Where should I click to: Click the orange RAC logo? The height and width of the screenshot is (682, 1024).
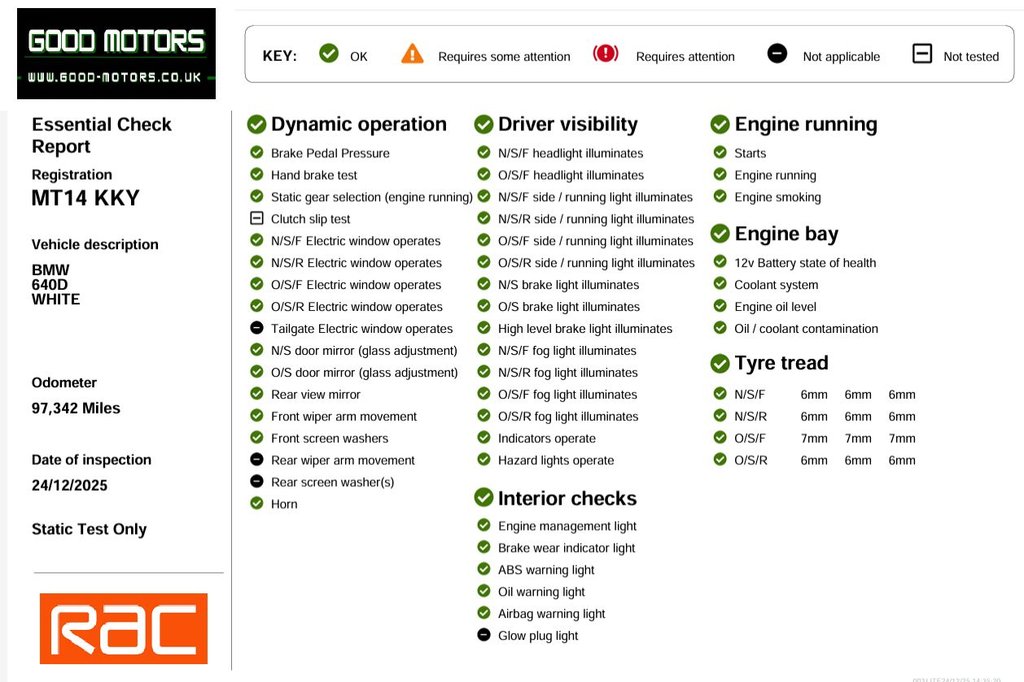pos(124,628)
